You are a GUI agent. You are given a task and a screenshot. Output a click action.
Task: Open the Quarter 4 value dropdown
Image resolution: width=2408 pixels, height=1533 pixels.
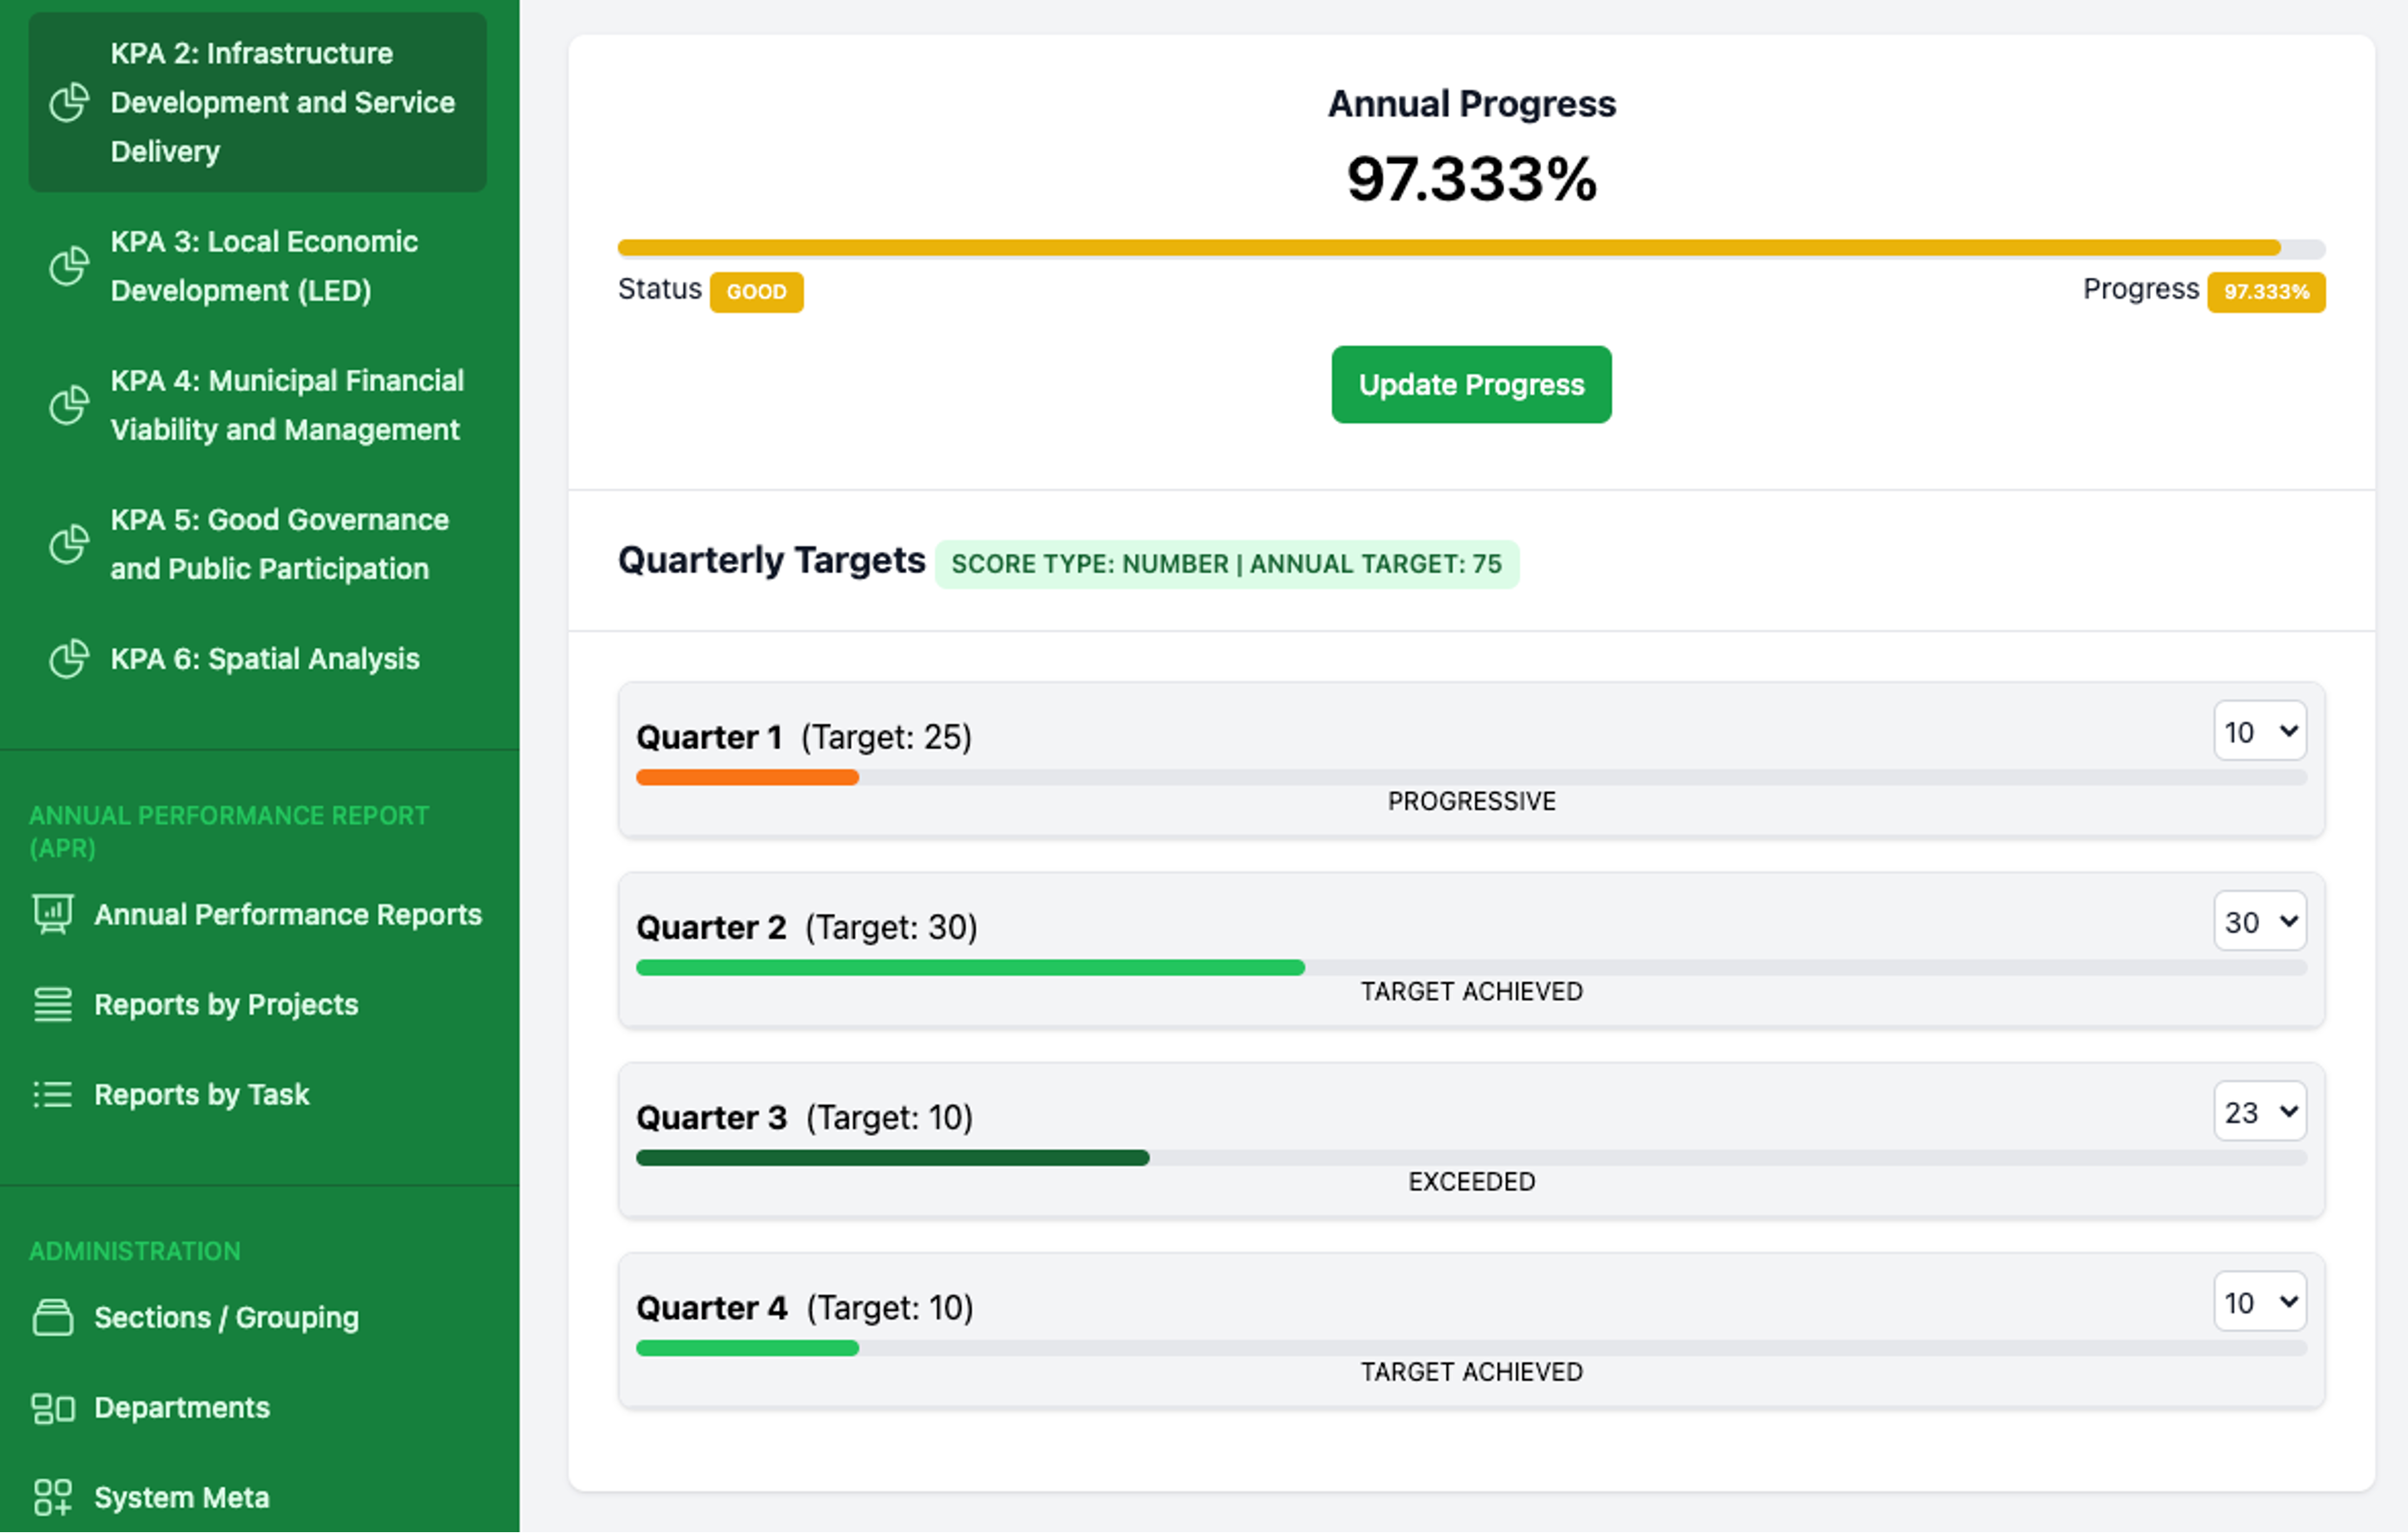coord(2260,1302)
